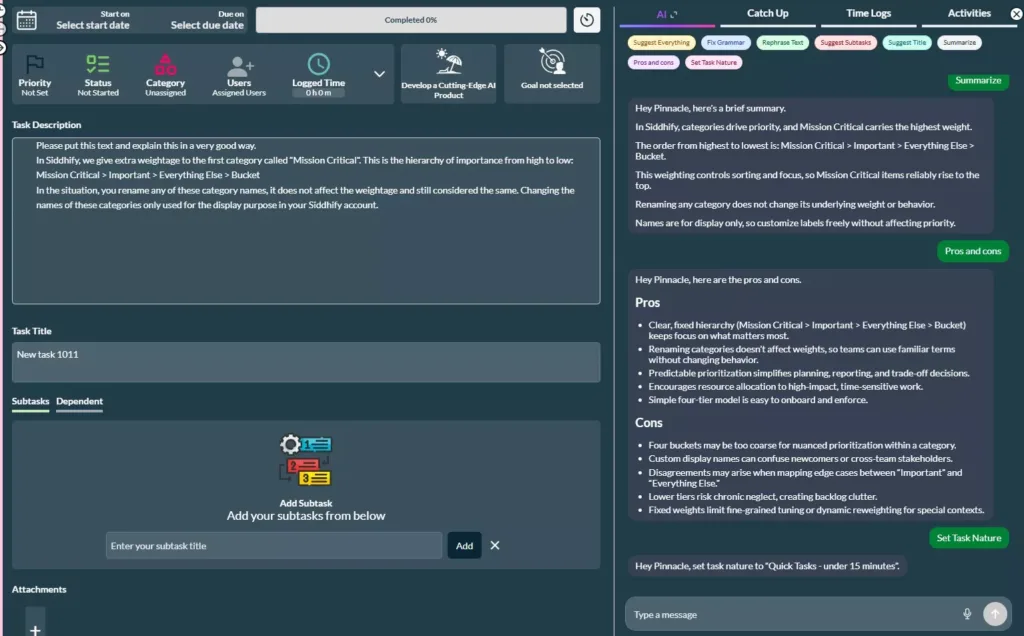The width and height of the screenshot is (1024, 636).
Task: Click the Goal not selected target icon
Action: click(x=552, y=61)
